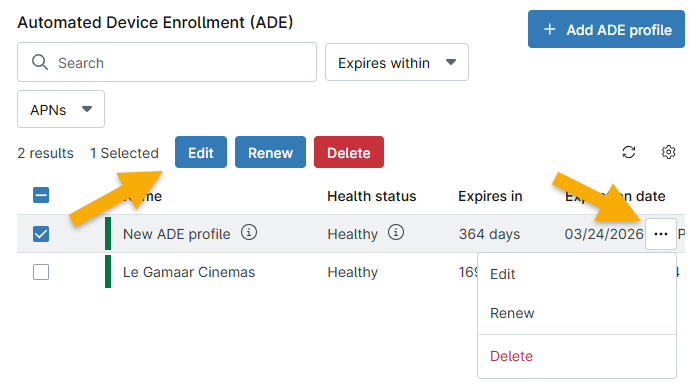Check the Le Gamaar Cinemas row checkbox
Screen dimensions: 689x389
41,272
